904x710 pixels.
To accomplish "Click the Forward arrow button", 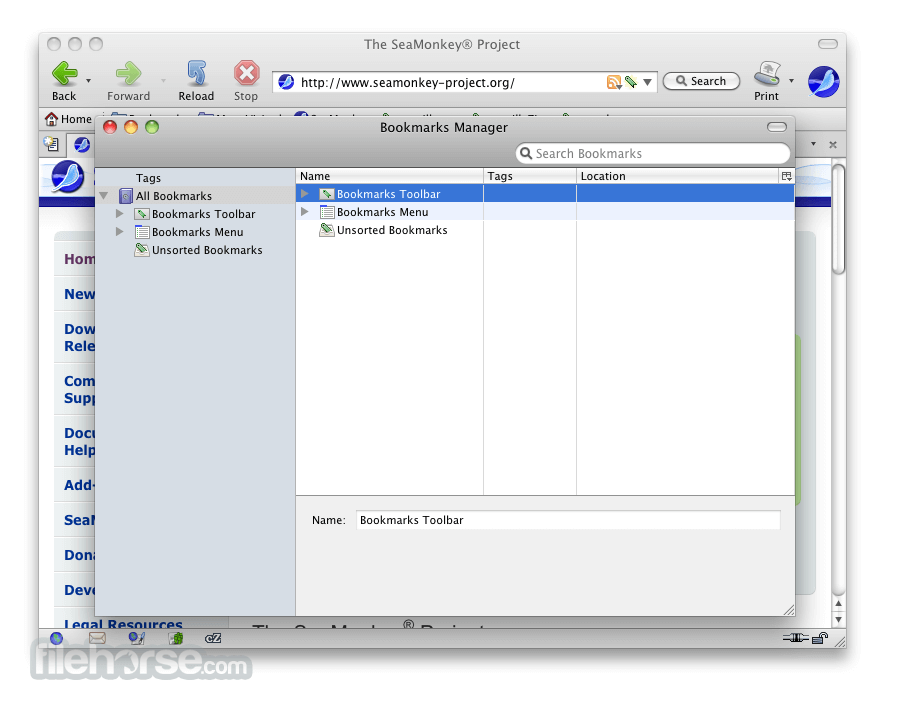I will click(128, 74).
